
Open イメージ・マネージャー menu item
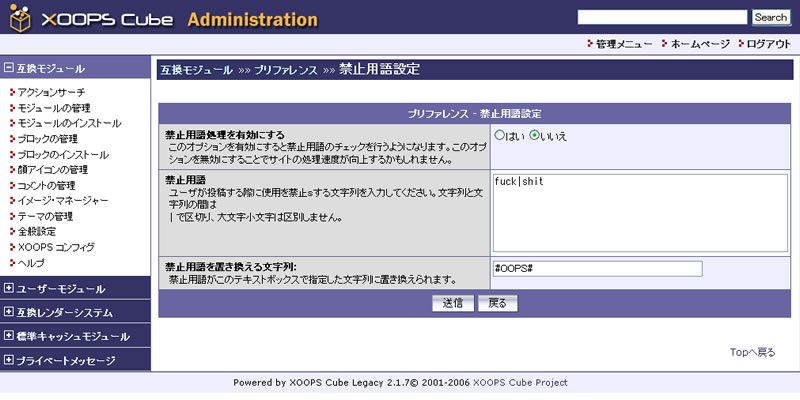[x=63, y=201]
